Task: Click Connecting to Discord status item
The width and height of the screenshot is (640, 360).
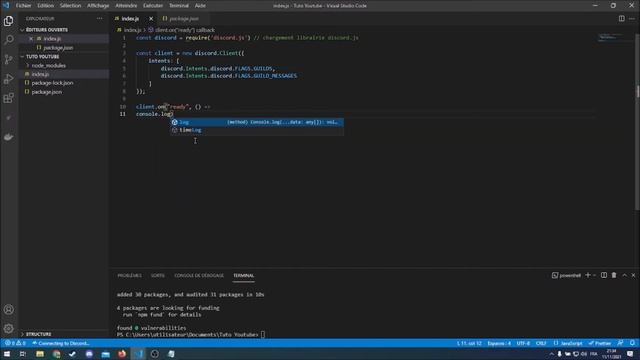Action: point(61,343)
